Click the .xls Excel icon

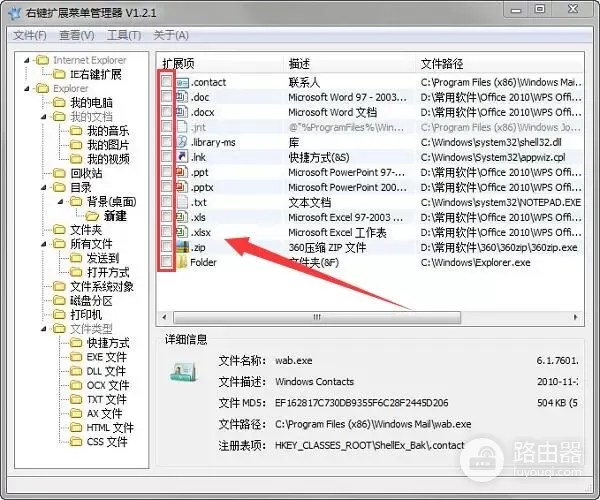point(182,217)
